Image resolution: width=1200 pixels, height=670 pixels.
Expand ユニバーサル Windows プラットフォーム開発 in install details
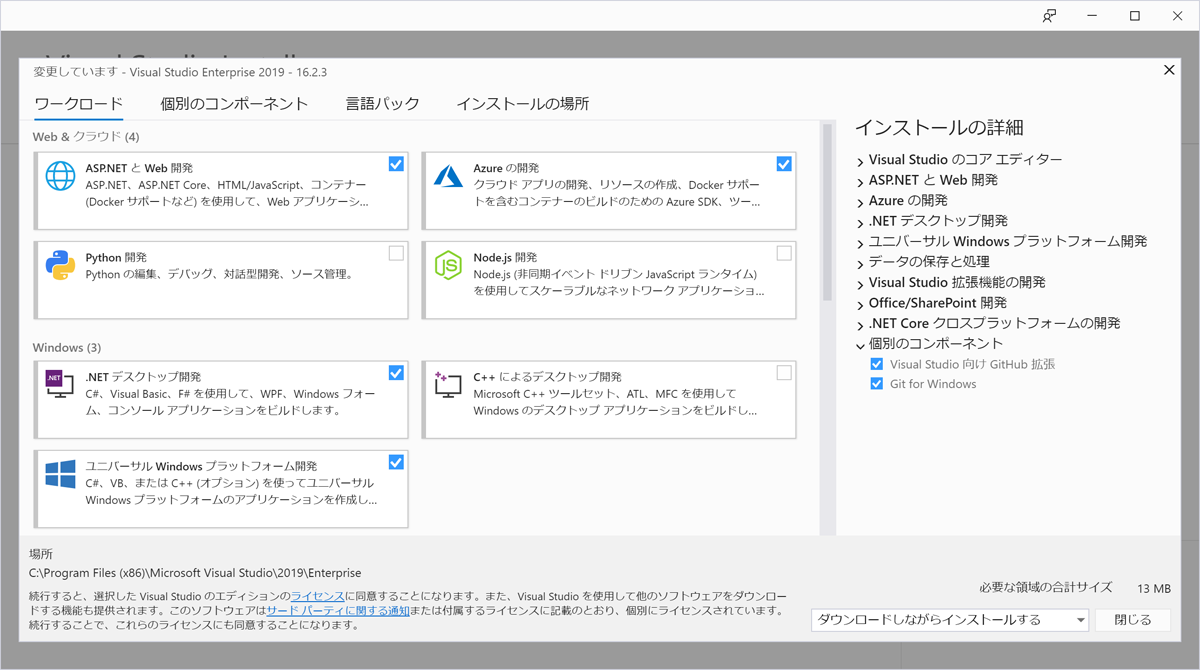point(860,242)
